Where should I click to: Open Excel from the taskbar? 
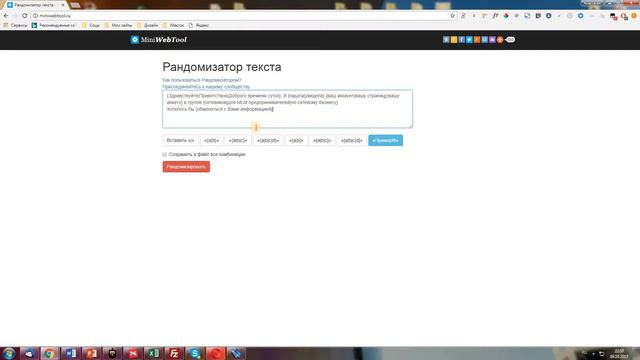coord(153,353)
